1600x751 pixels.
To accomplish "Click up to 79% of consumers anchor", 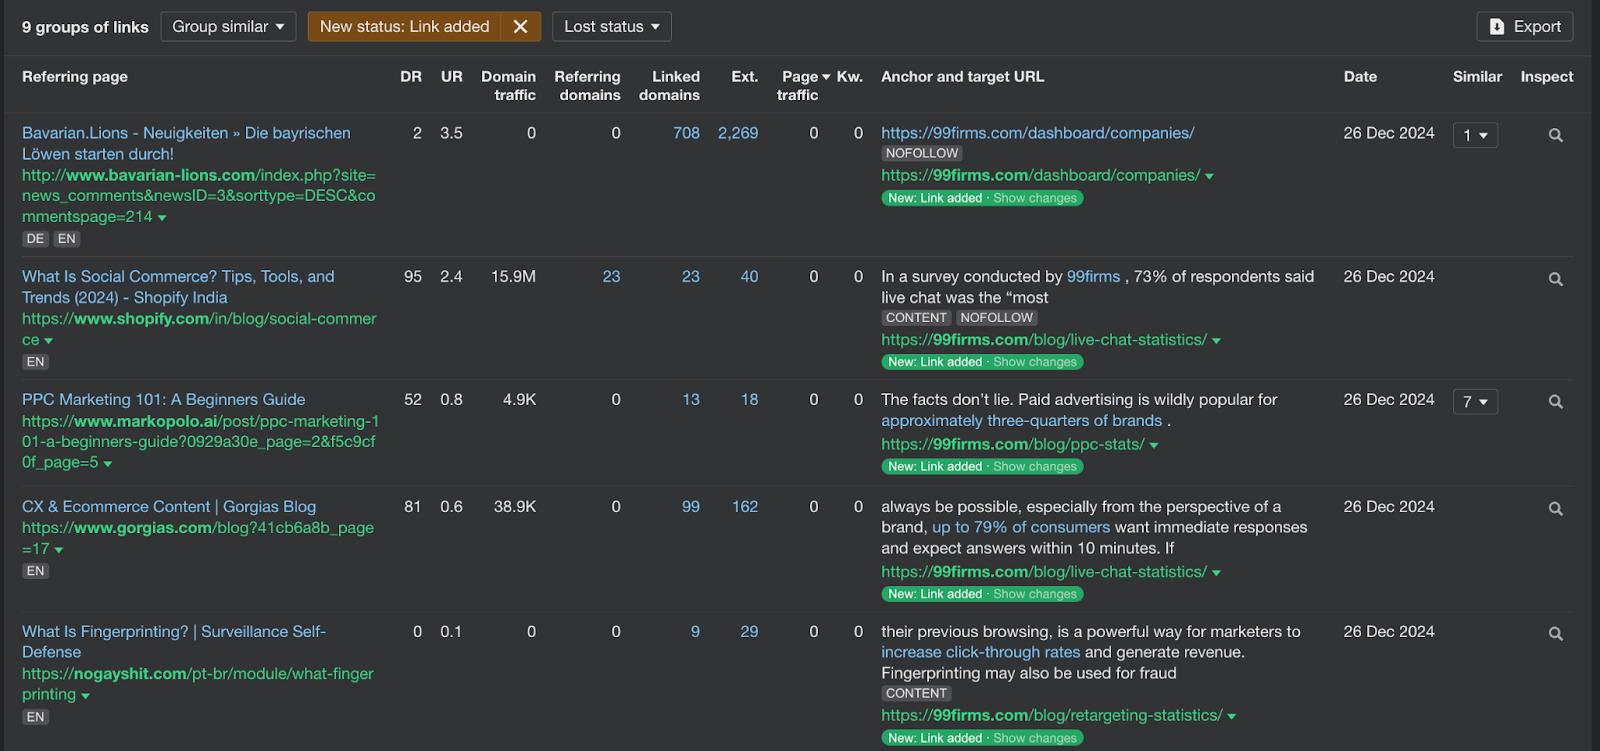I will (x=1021, y=527).
